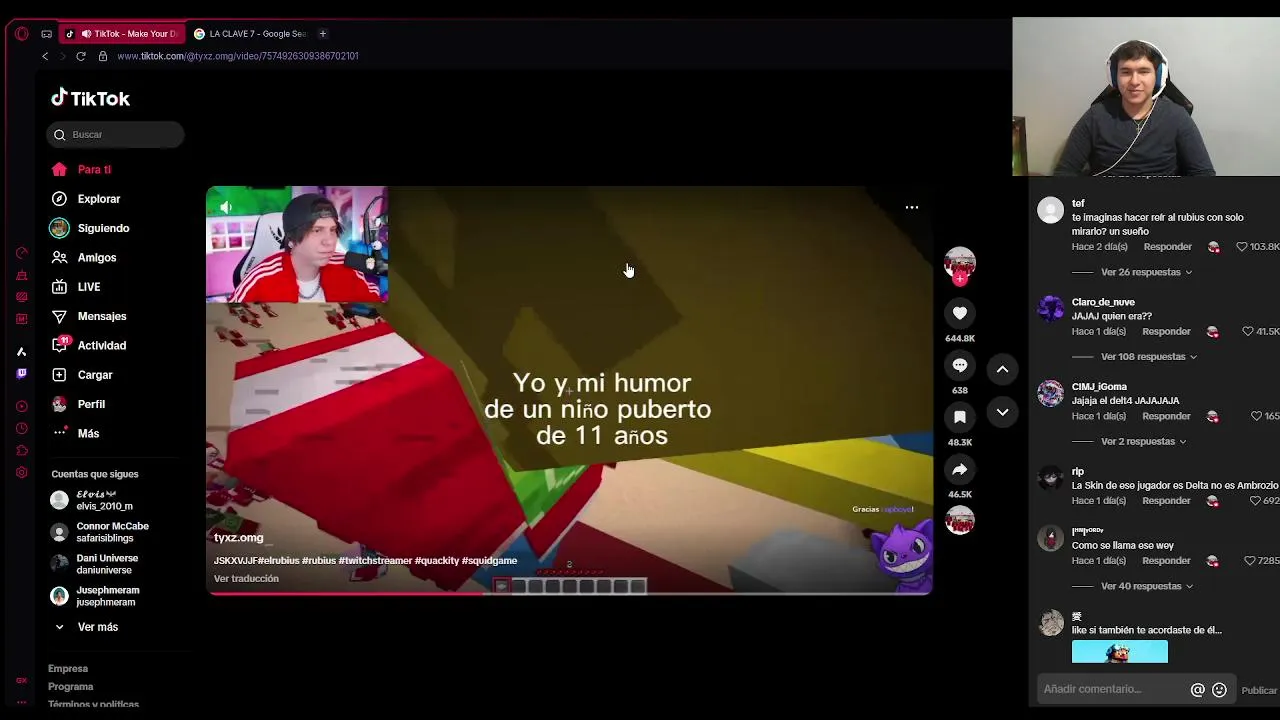1280x720 pixels.
Task: Expand Ver 108 respuestas
Action: [x=1149, y=357]
